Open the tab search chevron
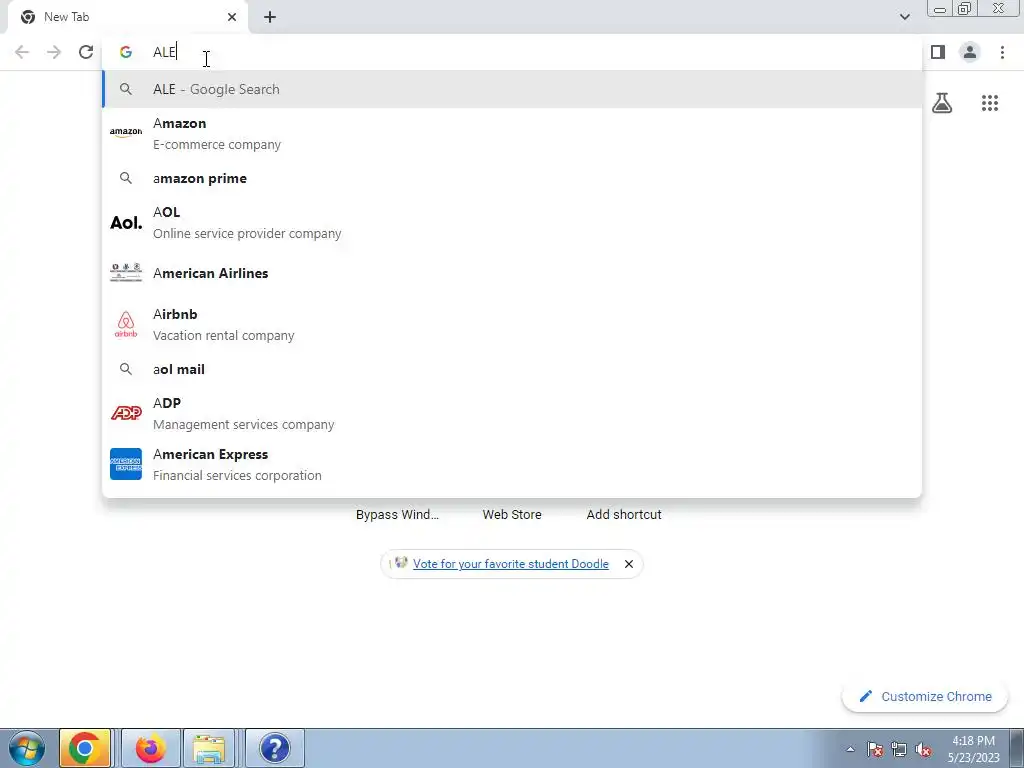The width and height of the screenshot is (1024, 768). tap(904, 17)
